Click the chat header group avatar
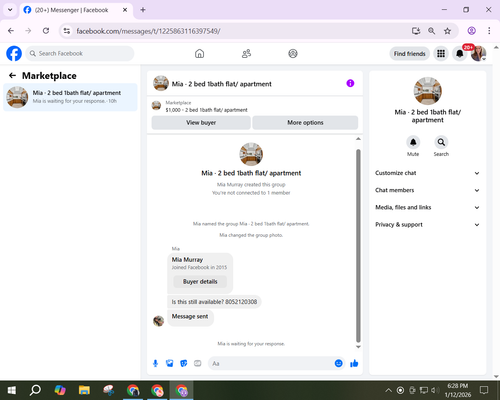 point(161,83)
